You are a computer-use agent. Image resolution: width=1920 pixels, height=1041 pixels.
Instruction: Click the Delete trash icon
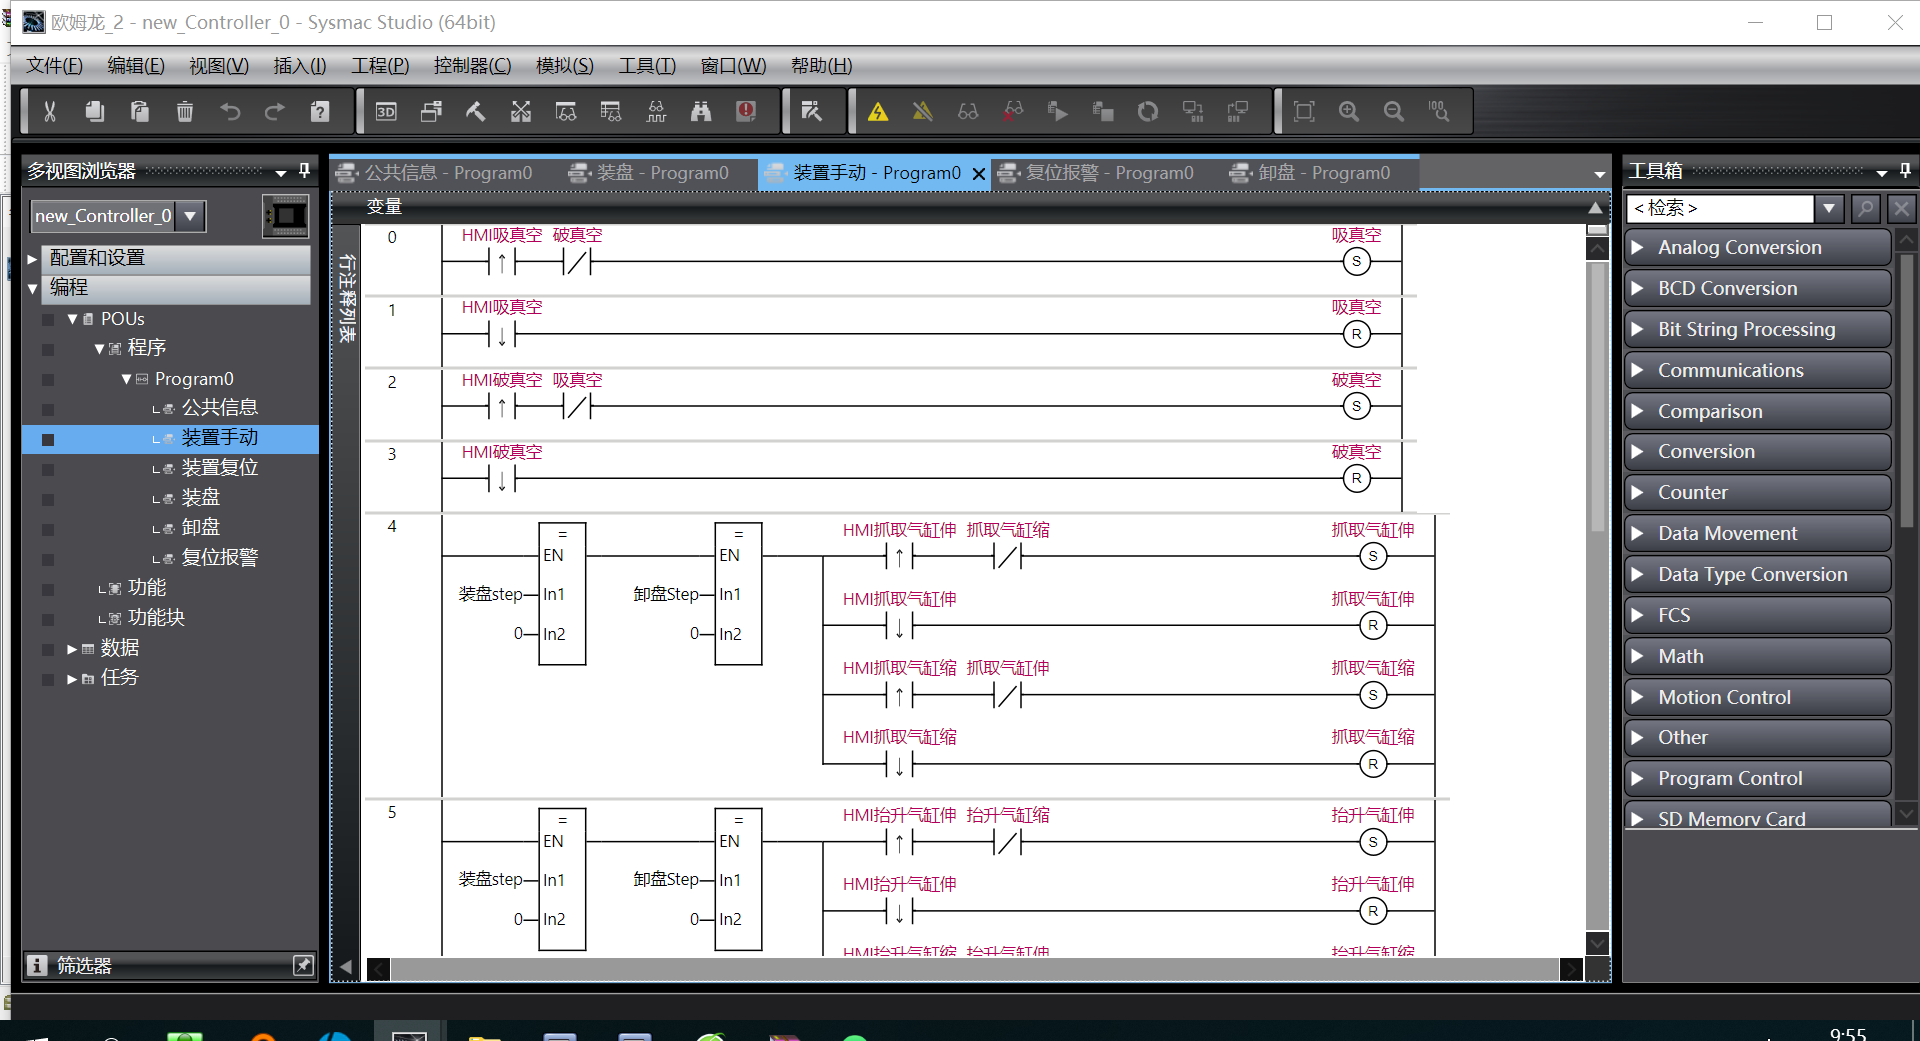pyautogui.click(x=184, y=111)
